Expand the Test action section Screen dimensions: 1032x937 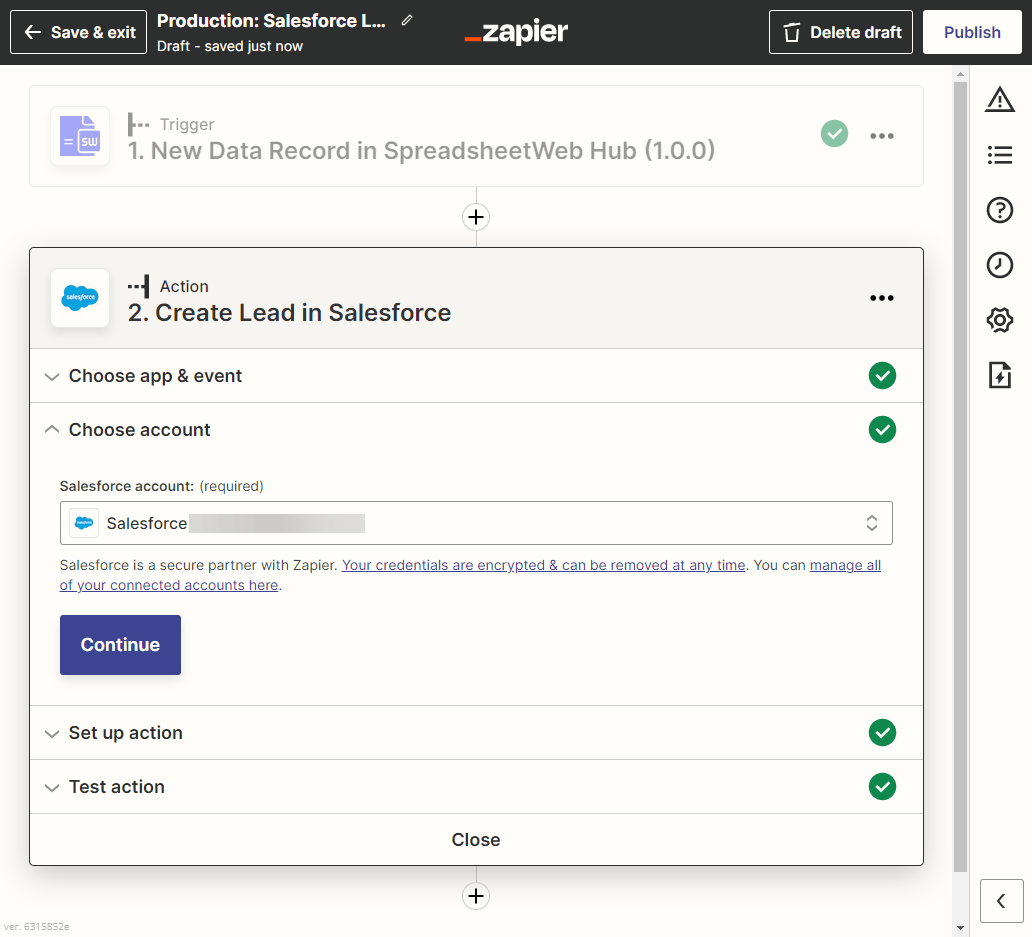tap(116, 787)
